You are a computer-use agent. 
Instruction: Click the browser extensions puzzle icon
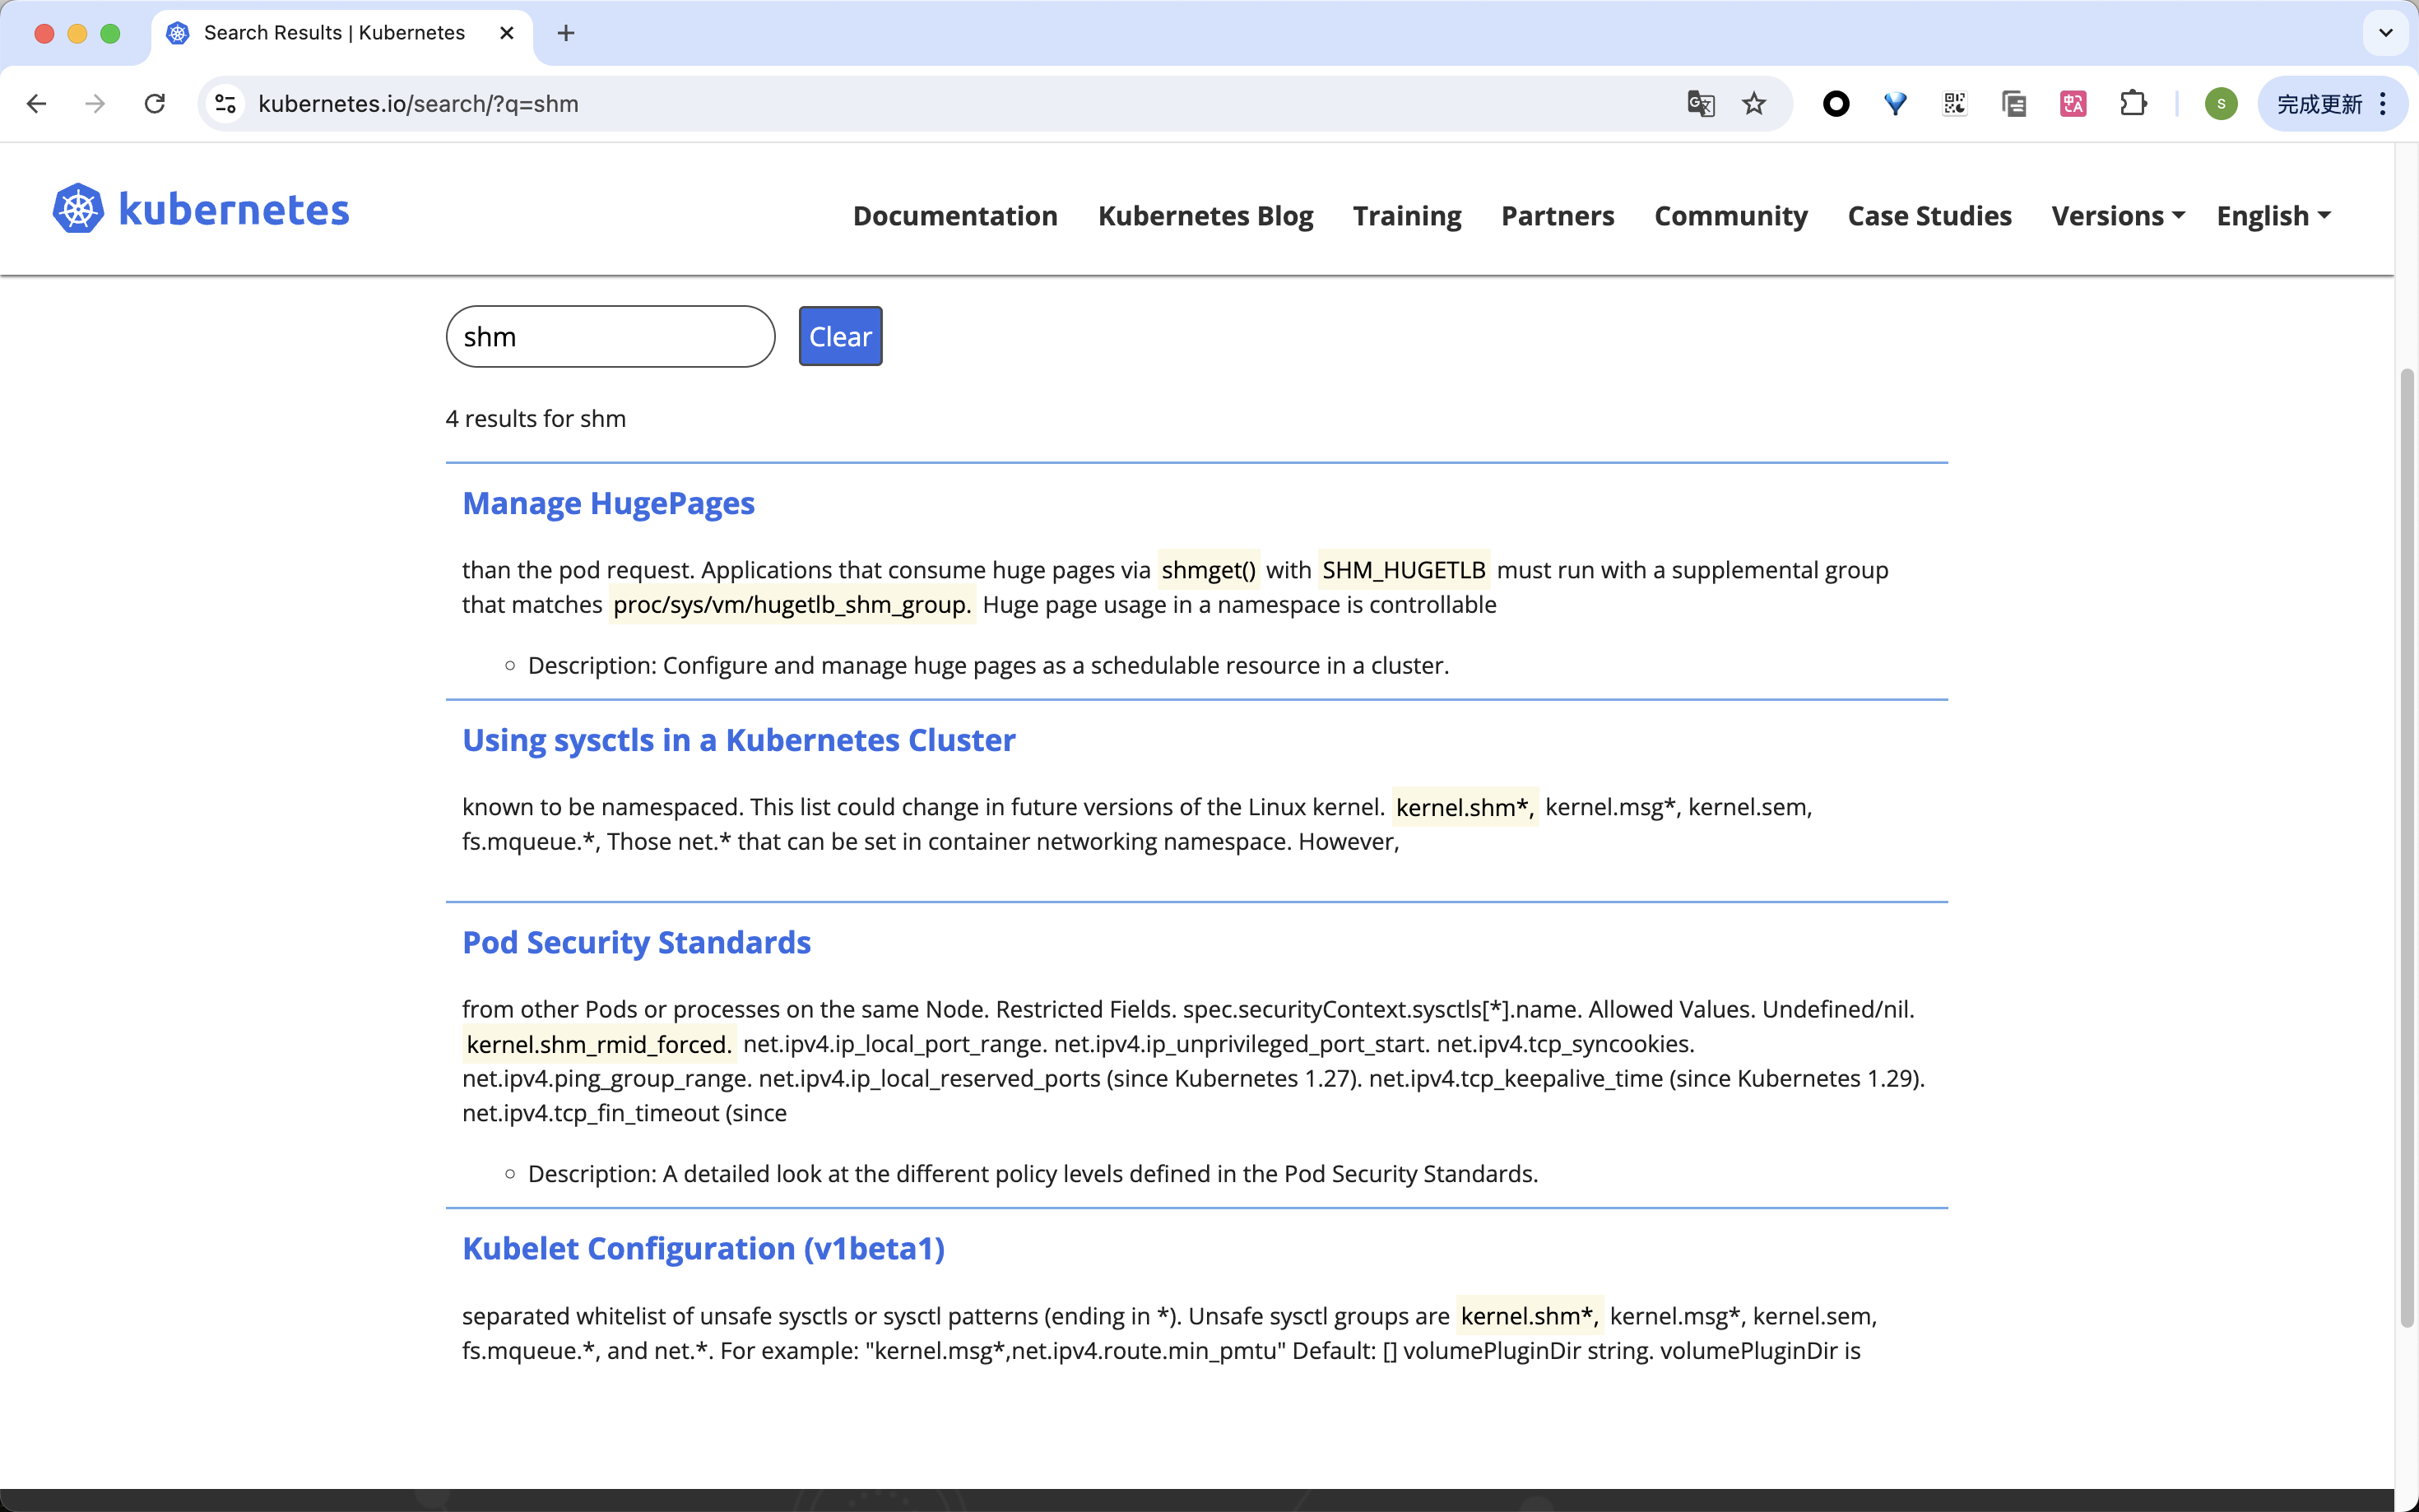pos(2133,103)
